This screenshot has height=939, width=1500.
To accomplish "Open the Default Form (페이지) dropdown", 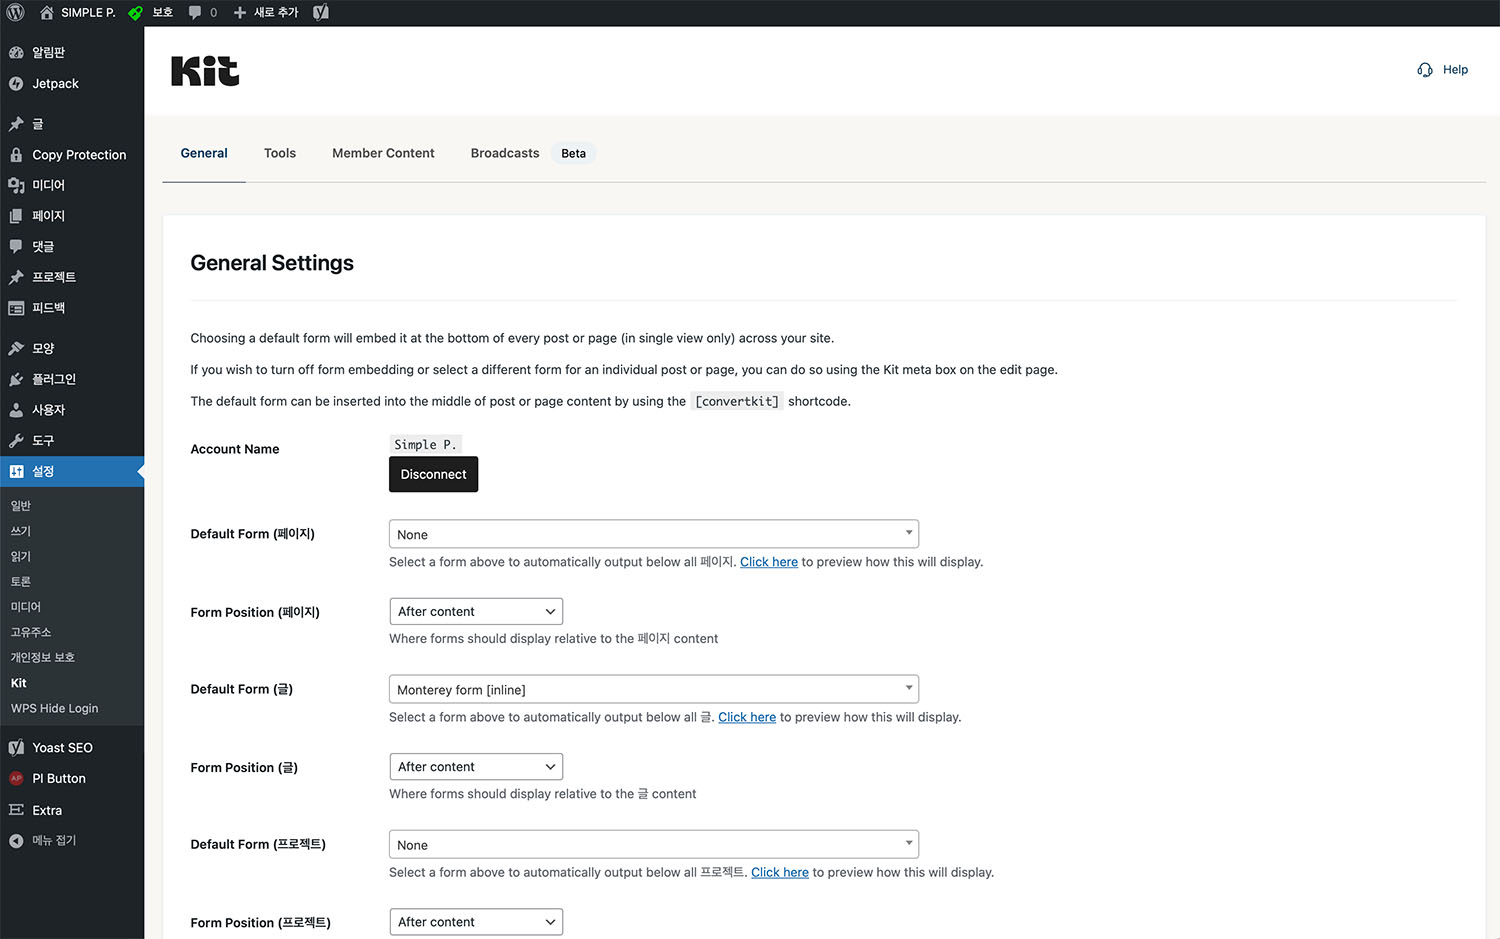I will click(654, 534).
